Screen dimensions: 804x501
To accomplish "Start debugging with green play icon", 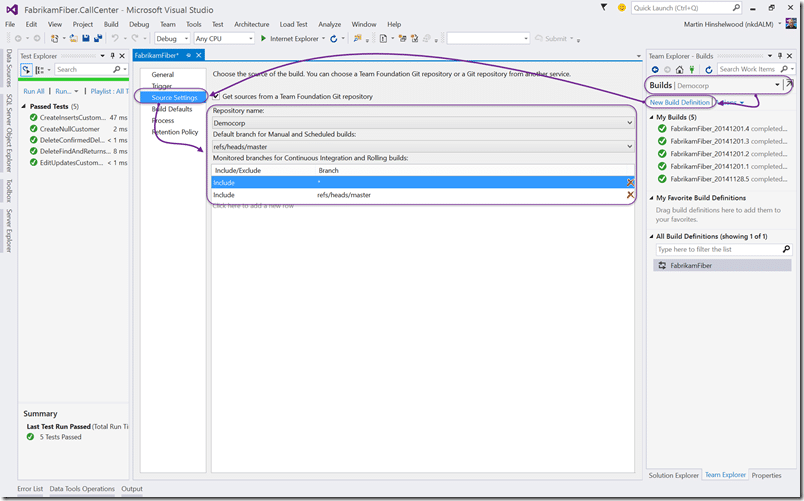I will click(263, 38).
